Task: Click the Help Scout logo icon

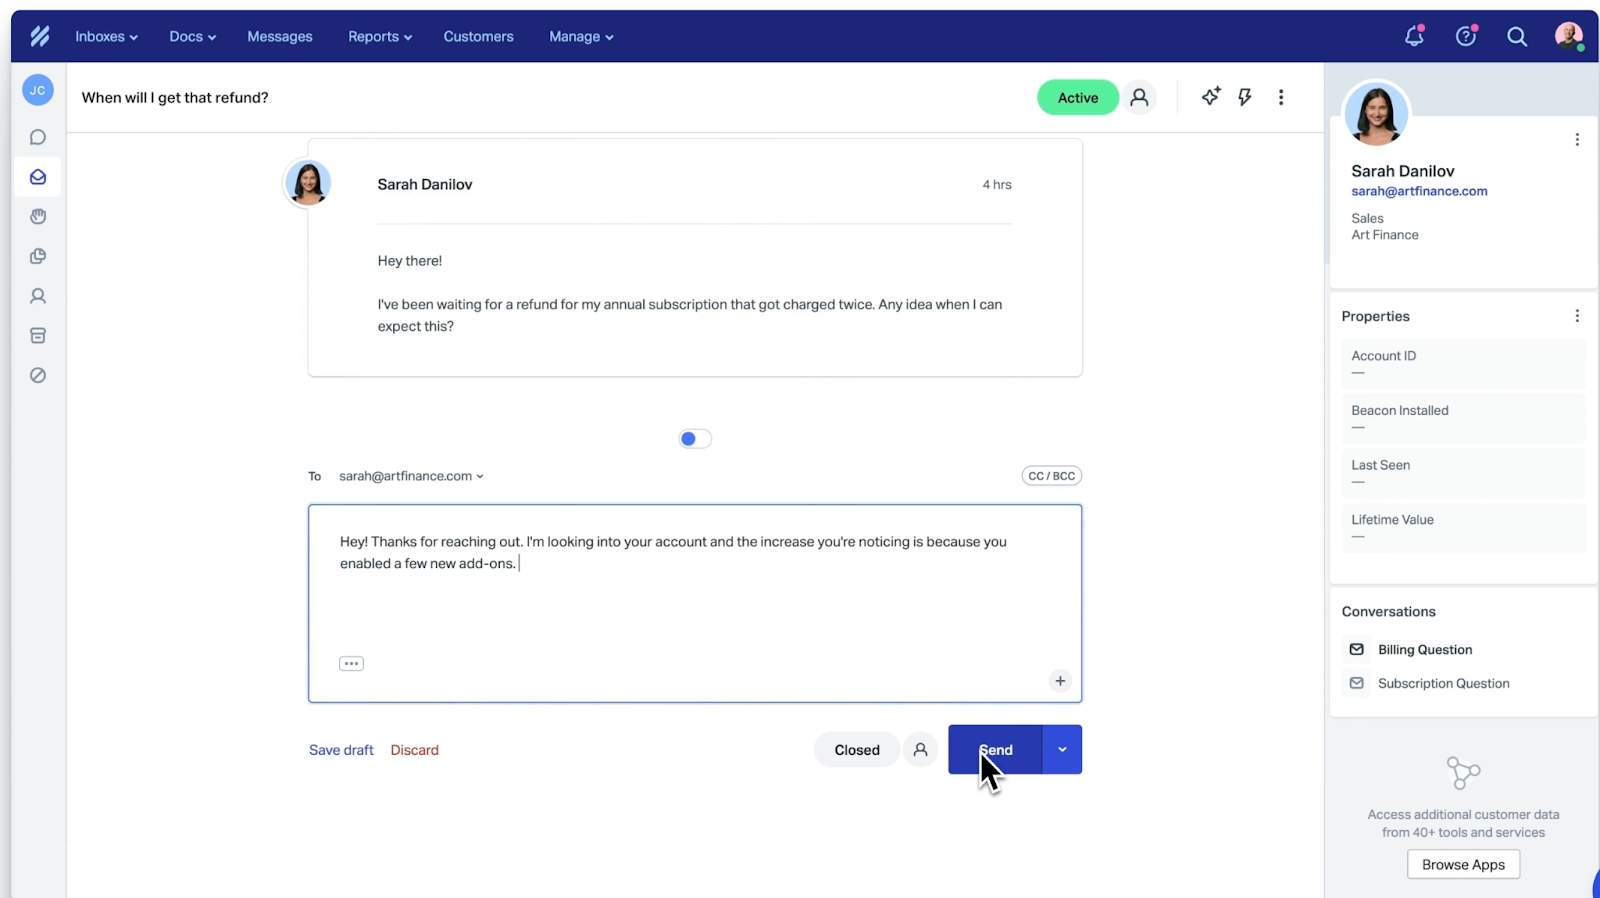Action: coord(40,36)
